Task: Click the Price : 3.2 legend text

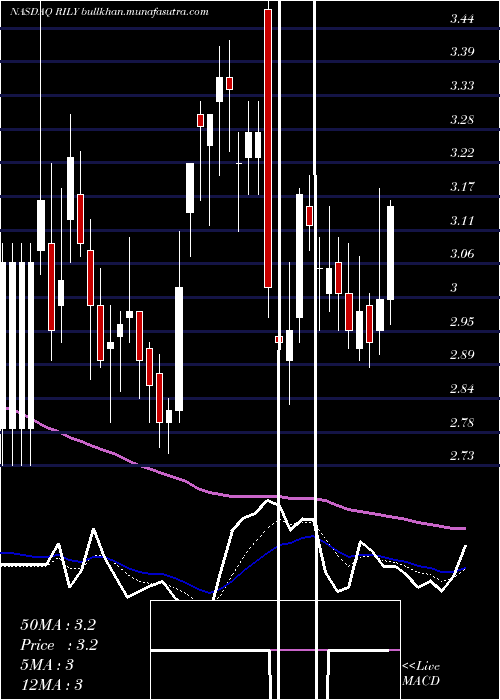Action: [59, 645]
